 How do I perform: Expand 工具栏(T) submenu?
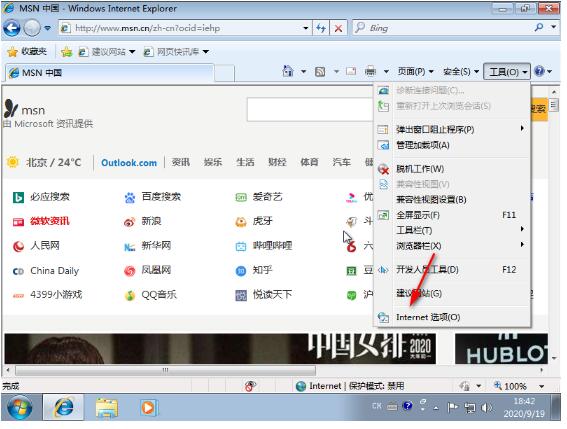pyautogui.click(x=452, y=230)
